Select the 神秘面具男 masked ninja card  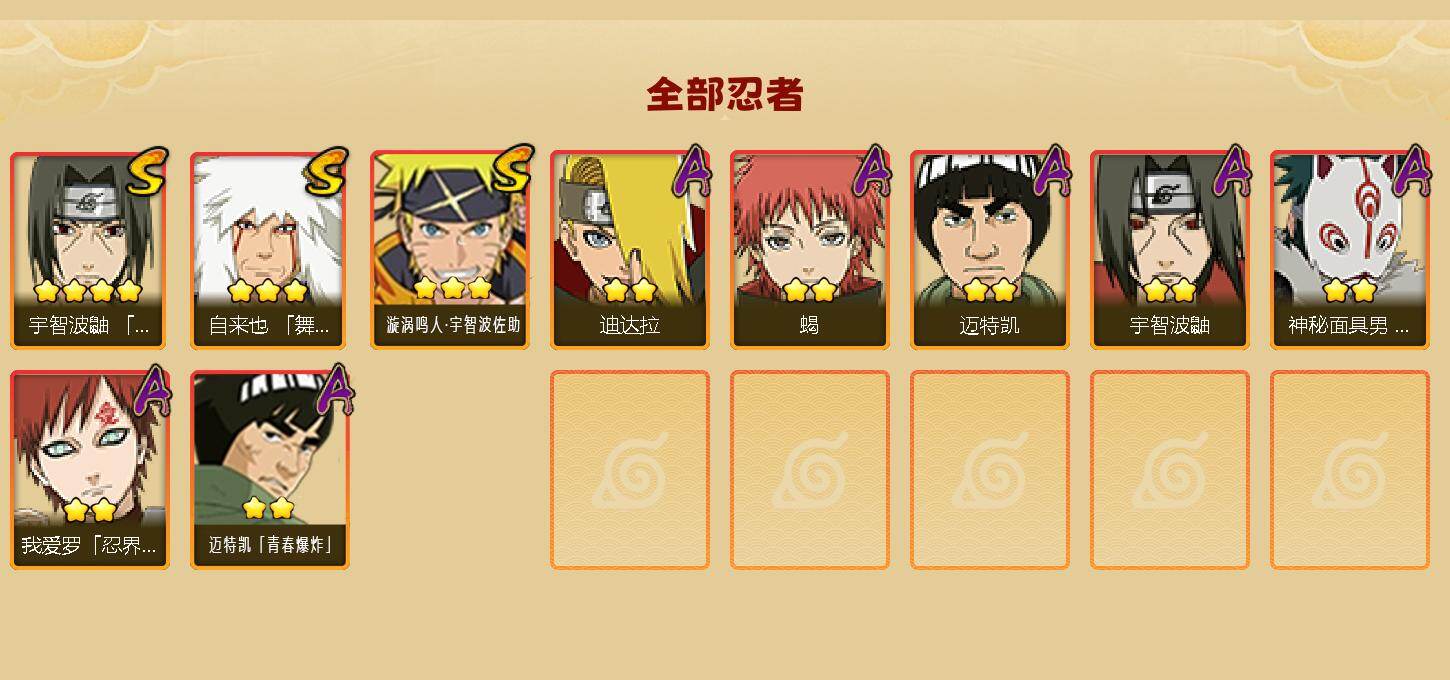[1349, 250]
